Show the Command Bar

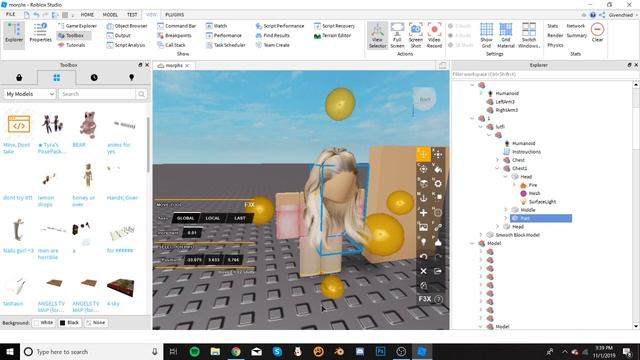pos(177,26)
